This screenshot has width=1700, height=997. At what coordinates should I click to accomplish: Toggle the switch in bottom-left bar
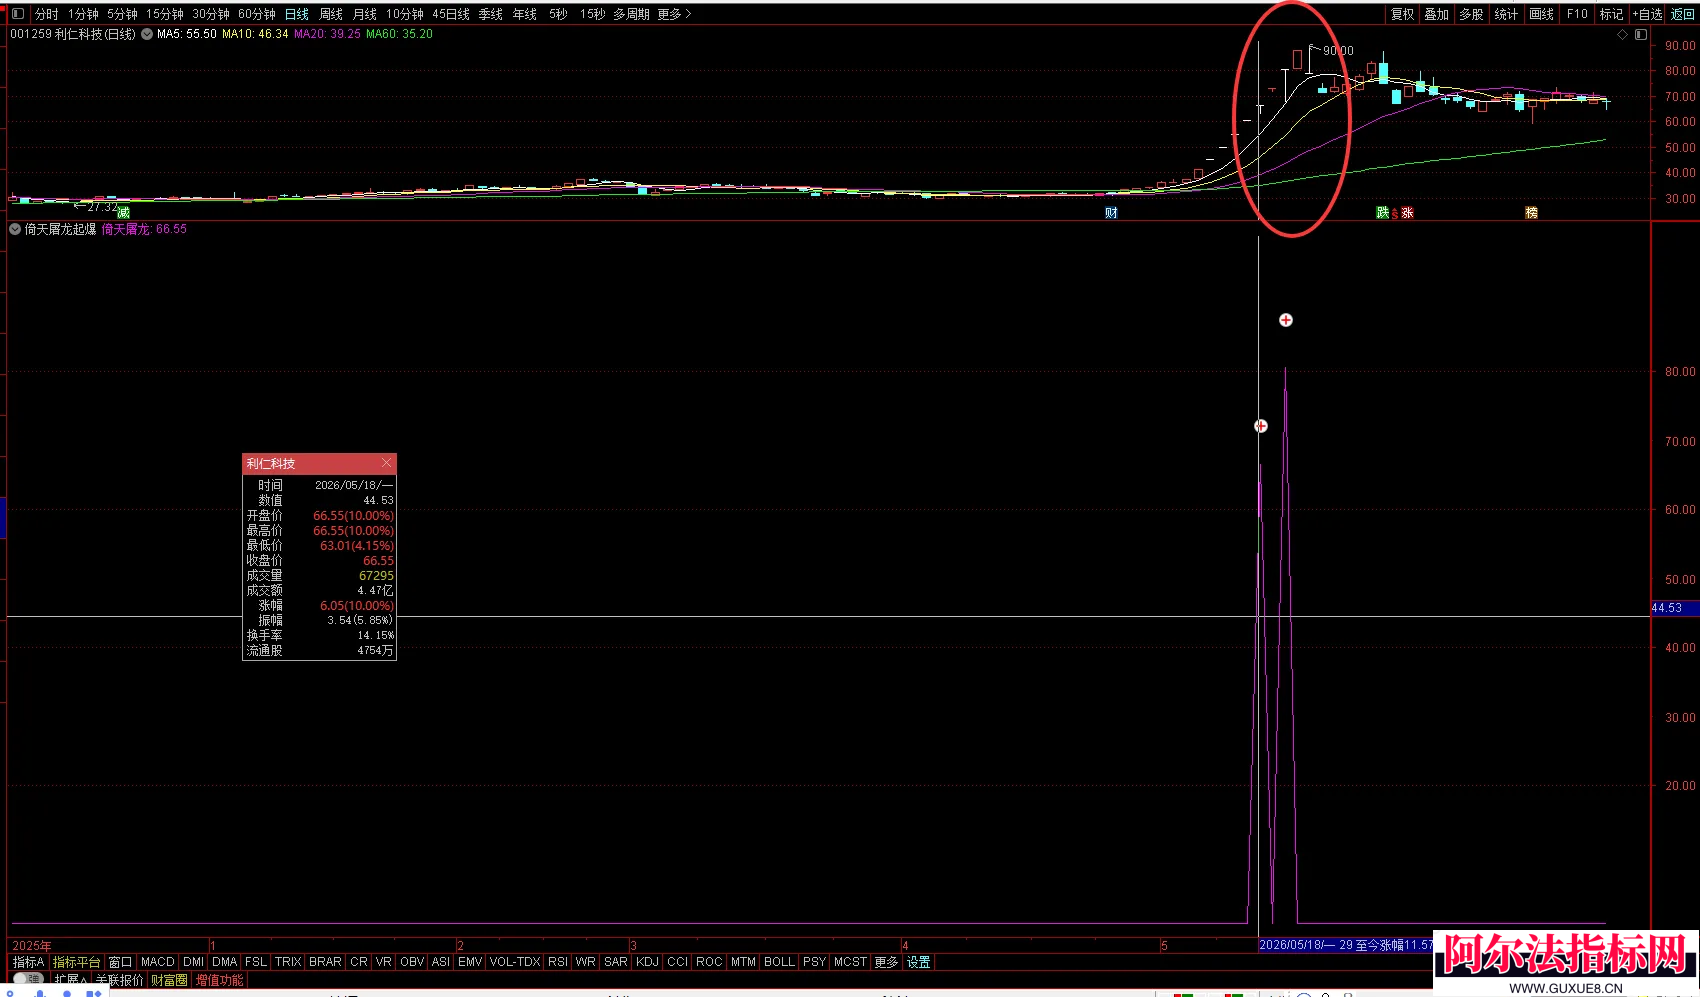pos(28,980)
